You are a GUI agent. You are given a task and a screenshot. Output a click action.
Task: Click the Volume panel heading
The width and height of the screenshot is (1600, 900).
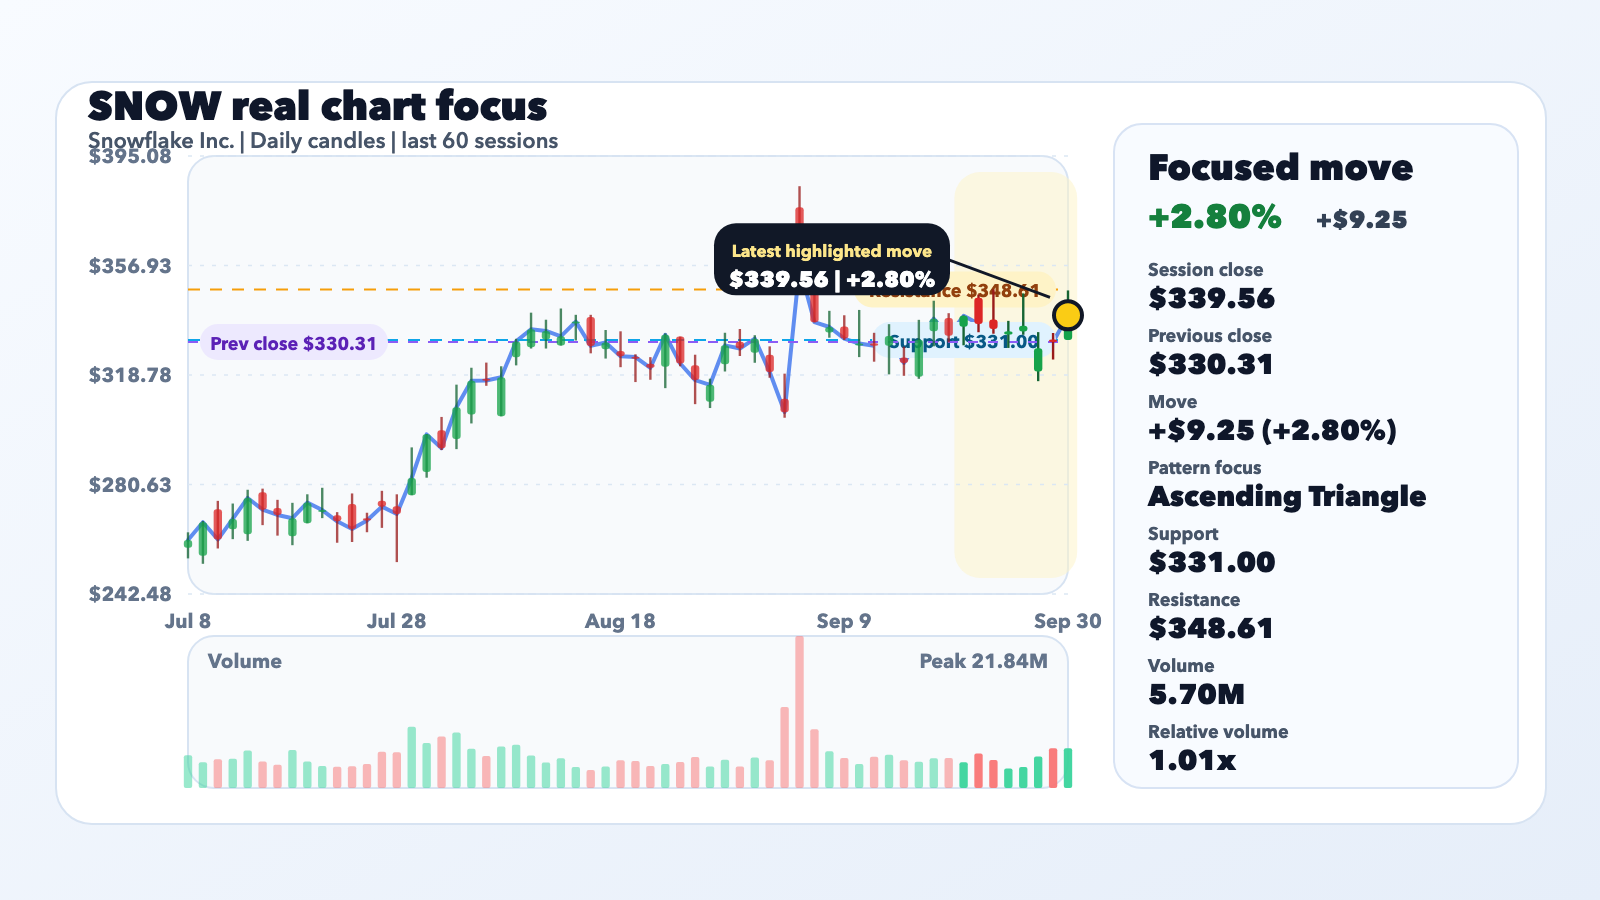244,661
